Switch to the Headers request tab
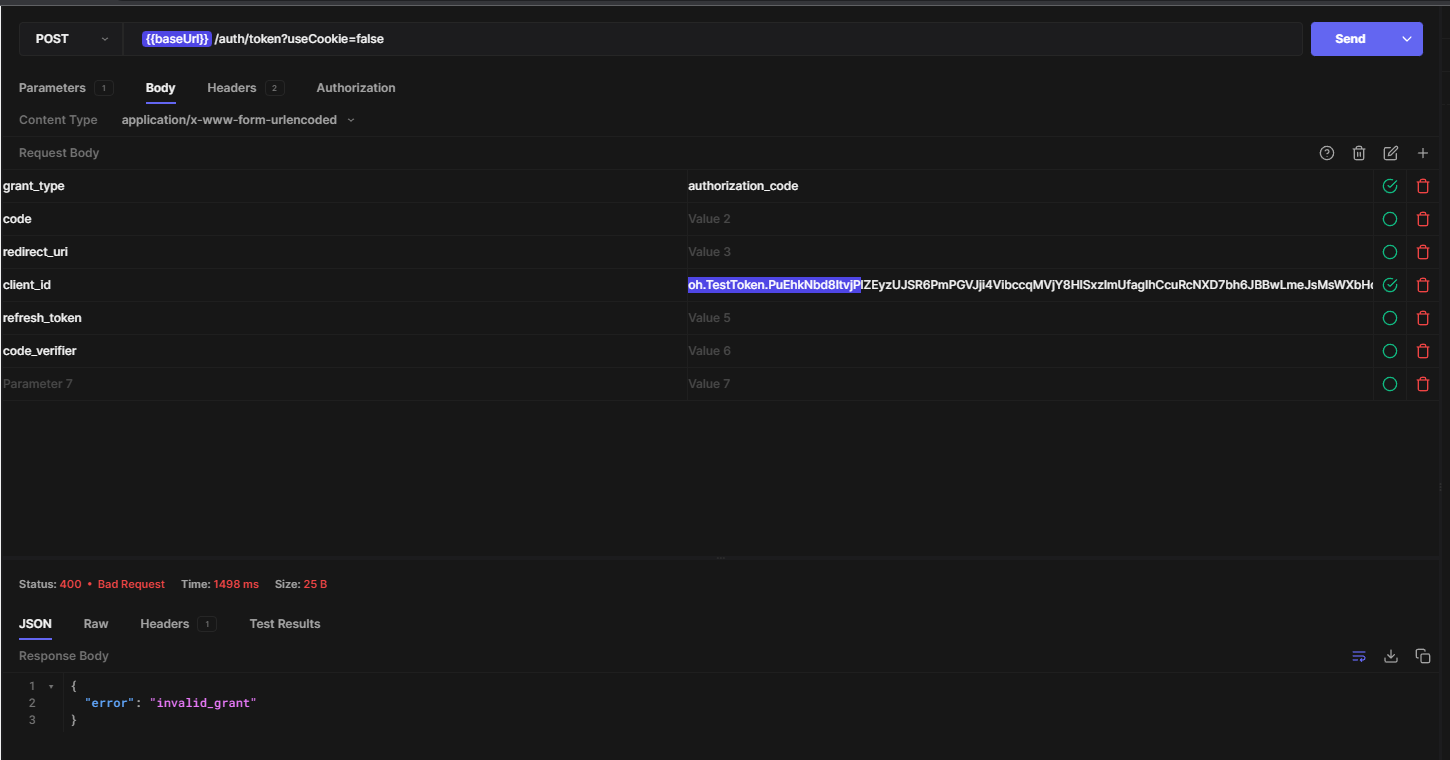 [232, 88]
